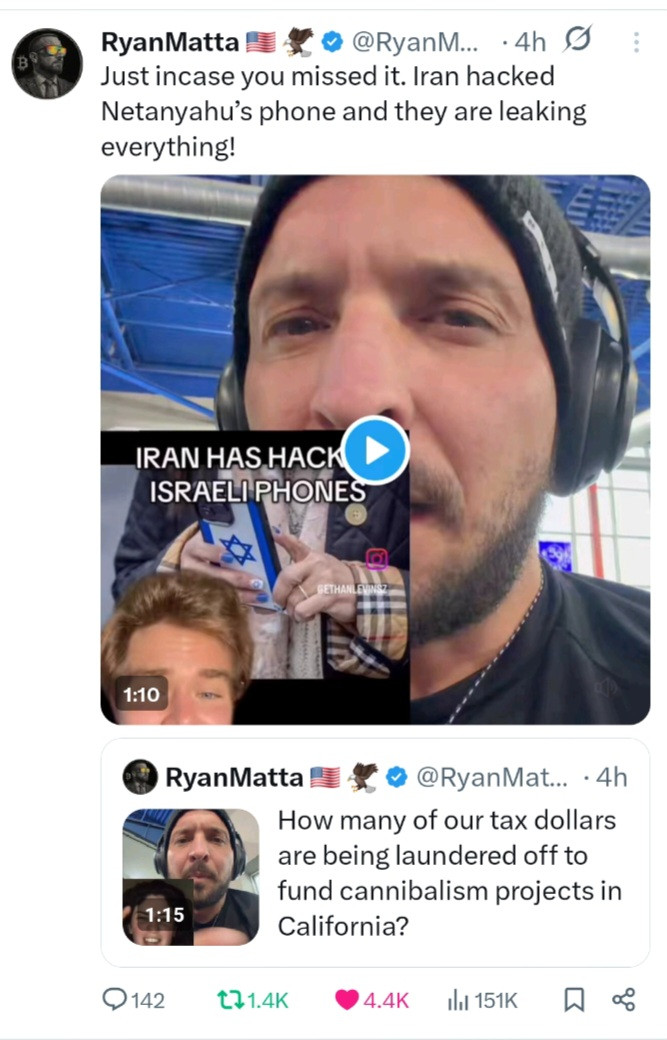
Task: Play the Iran hacked phones video
Action: pos(375,450)
